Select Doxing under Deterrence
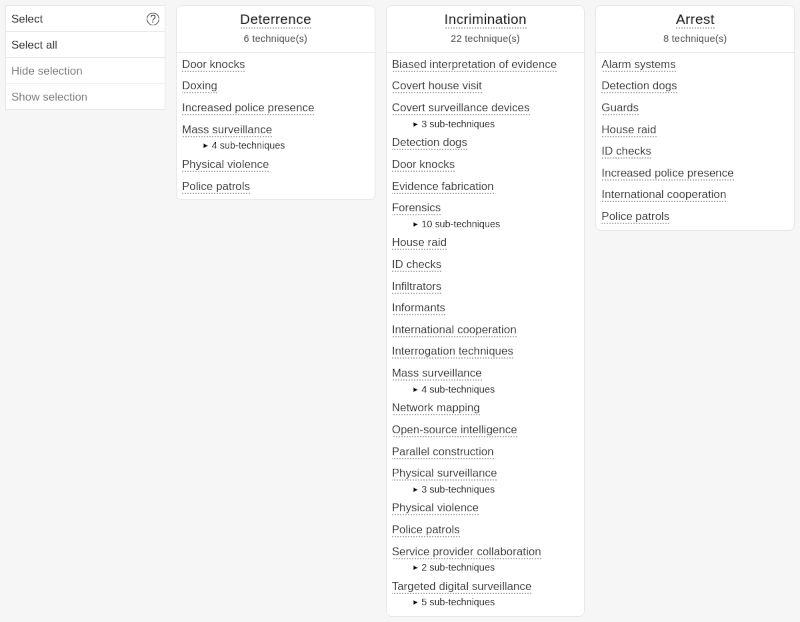Image resolution: width=800 pixels, height=622 pixels. [199, 86]
